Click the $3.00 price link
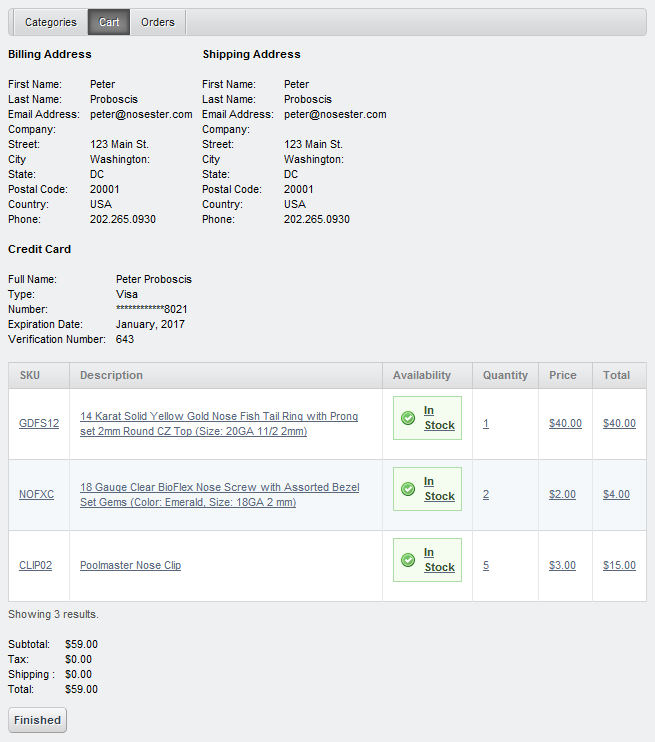This screenshot has width=655, height=742. point(562,565)
